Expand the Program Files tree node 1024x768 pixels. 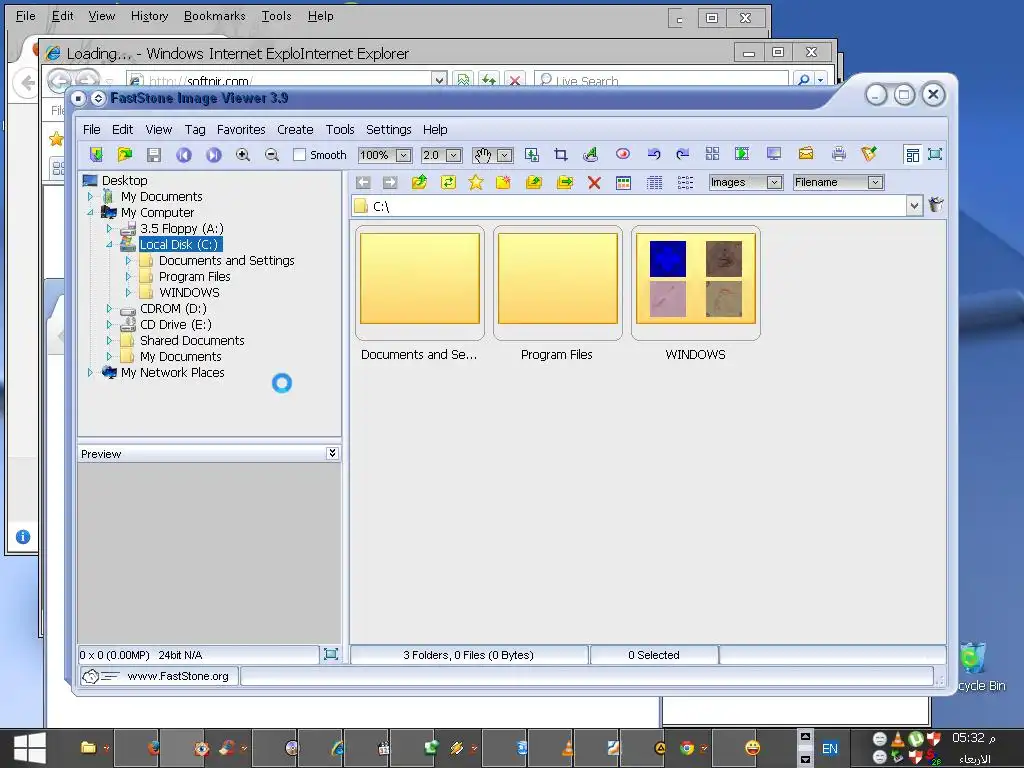[128, 276]
